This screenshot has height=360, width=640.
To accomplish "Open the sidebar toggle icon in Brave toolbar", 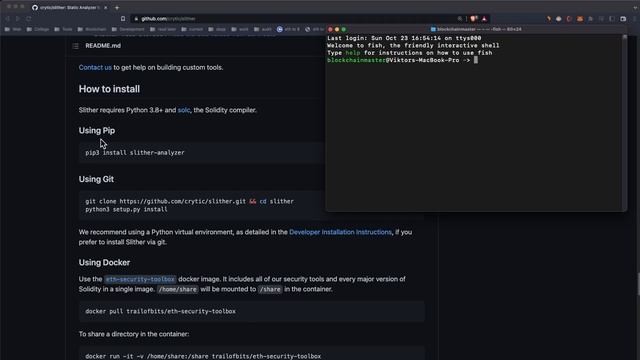I will point(611,18).
